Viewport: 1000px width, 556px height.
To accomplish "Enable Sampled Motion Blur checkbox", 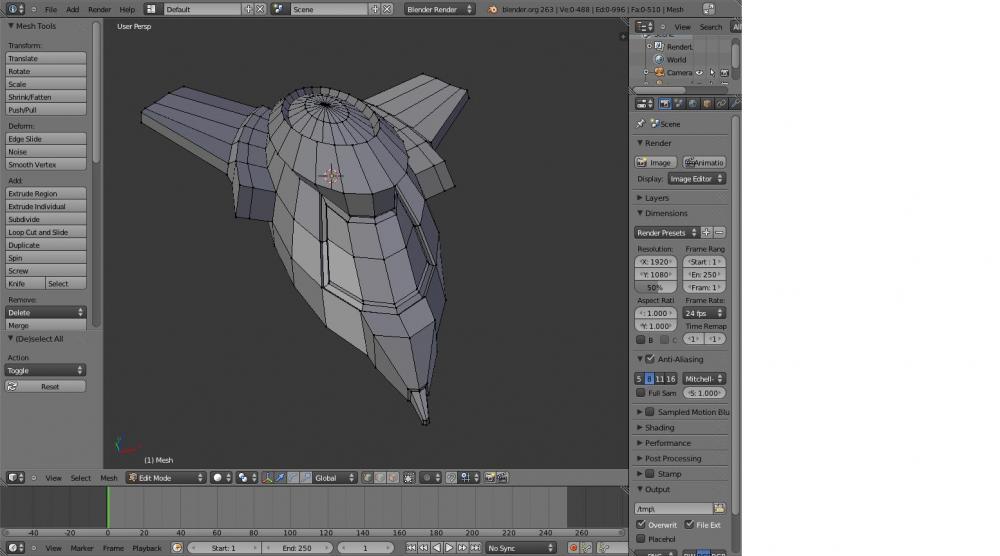I will point(650,412).
